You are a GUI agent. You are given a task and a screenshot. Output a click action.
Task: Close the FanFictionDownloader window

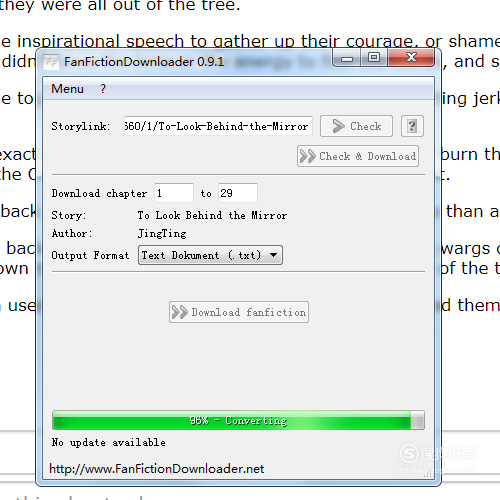[411, 57]
